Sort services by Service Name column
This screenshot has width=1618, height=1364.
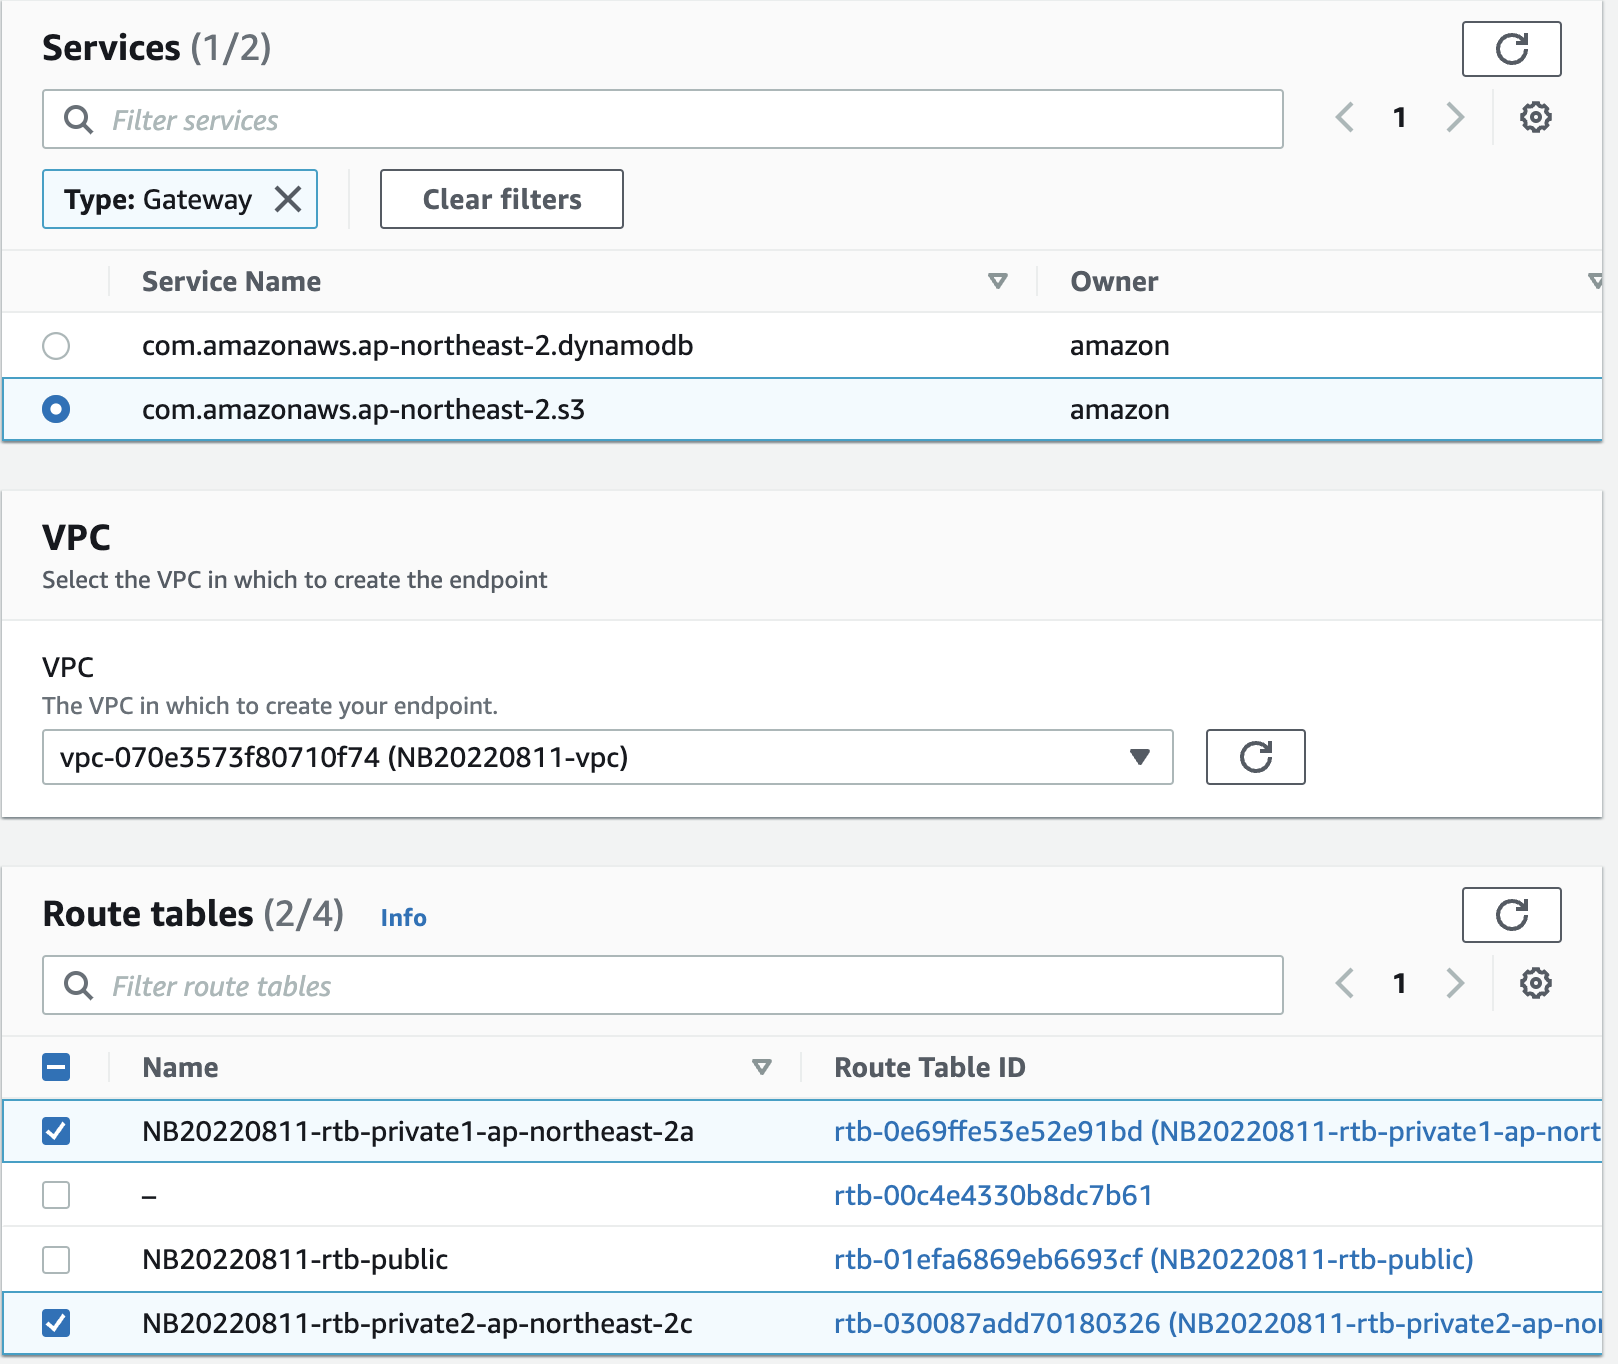pyautogui.click(x=997, y=282)
